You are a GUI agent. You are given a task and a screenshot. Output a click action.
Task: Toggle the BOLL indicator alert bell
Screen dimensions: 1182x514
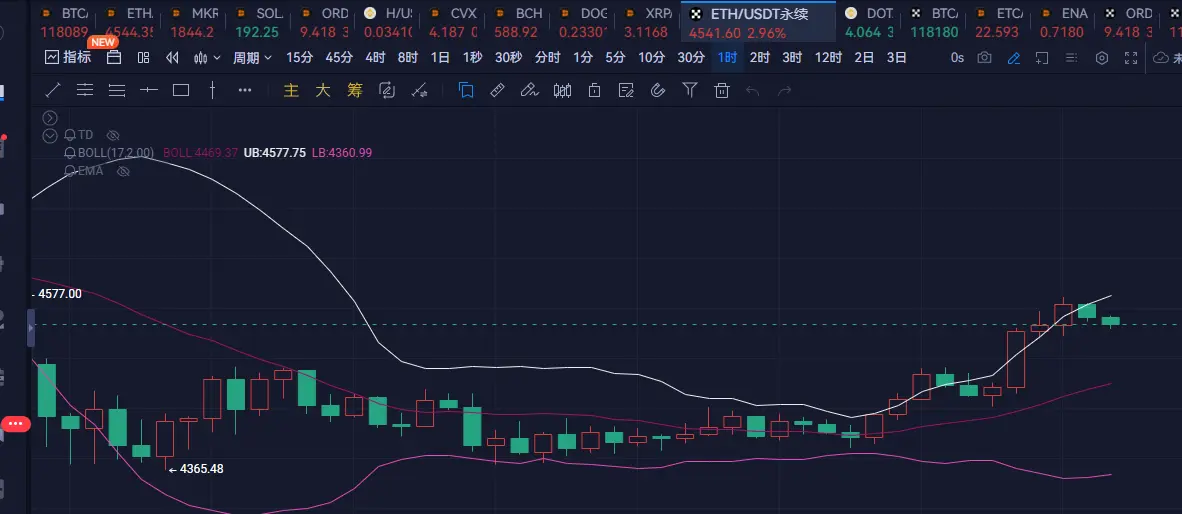click(69, 152)
